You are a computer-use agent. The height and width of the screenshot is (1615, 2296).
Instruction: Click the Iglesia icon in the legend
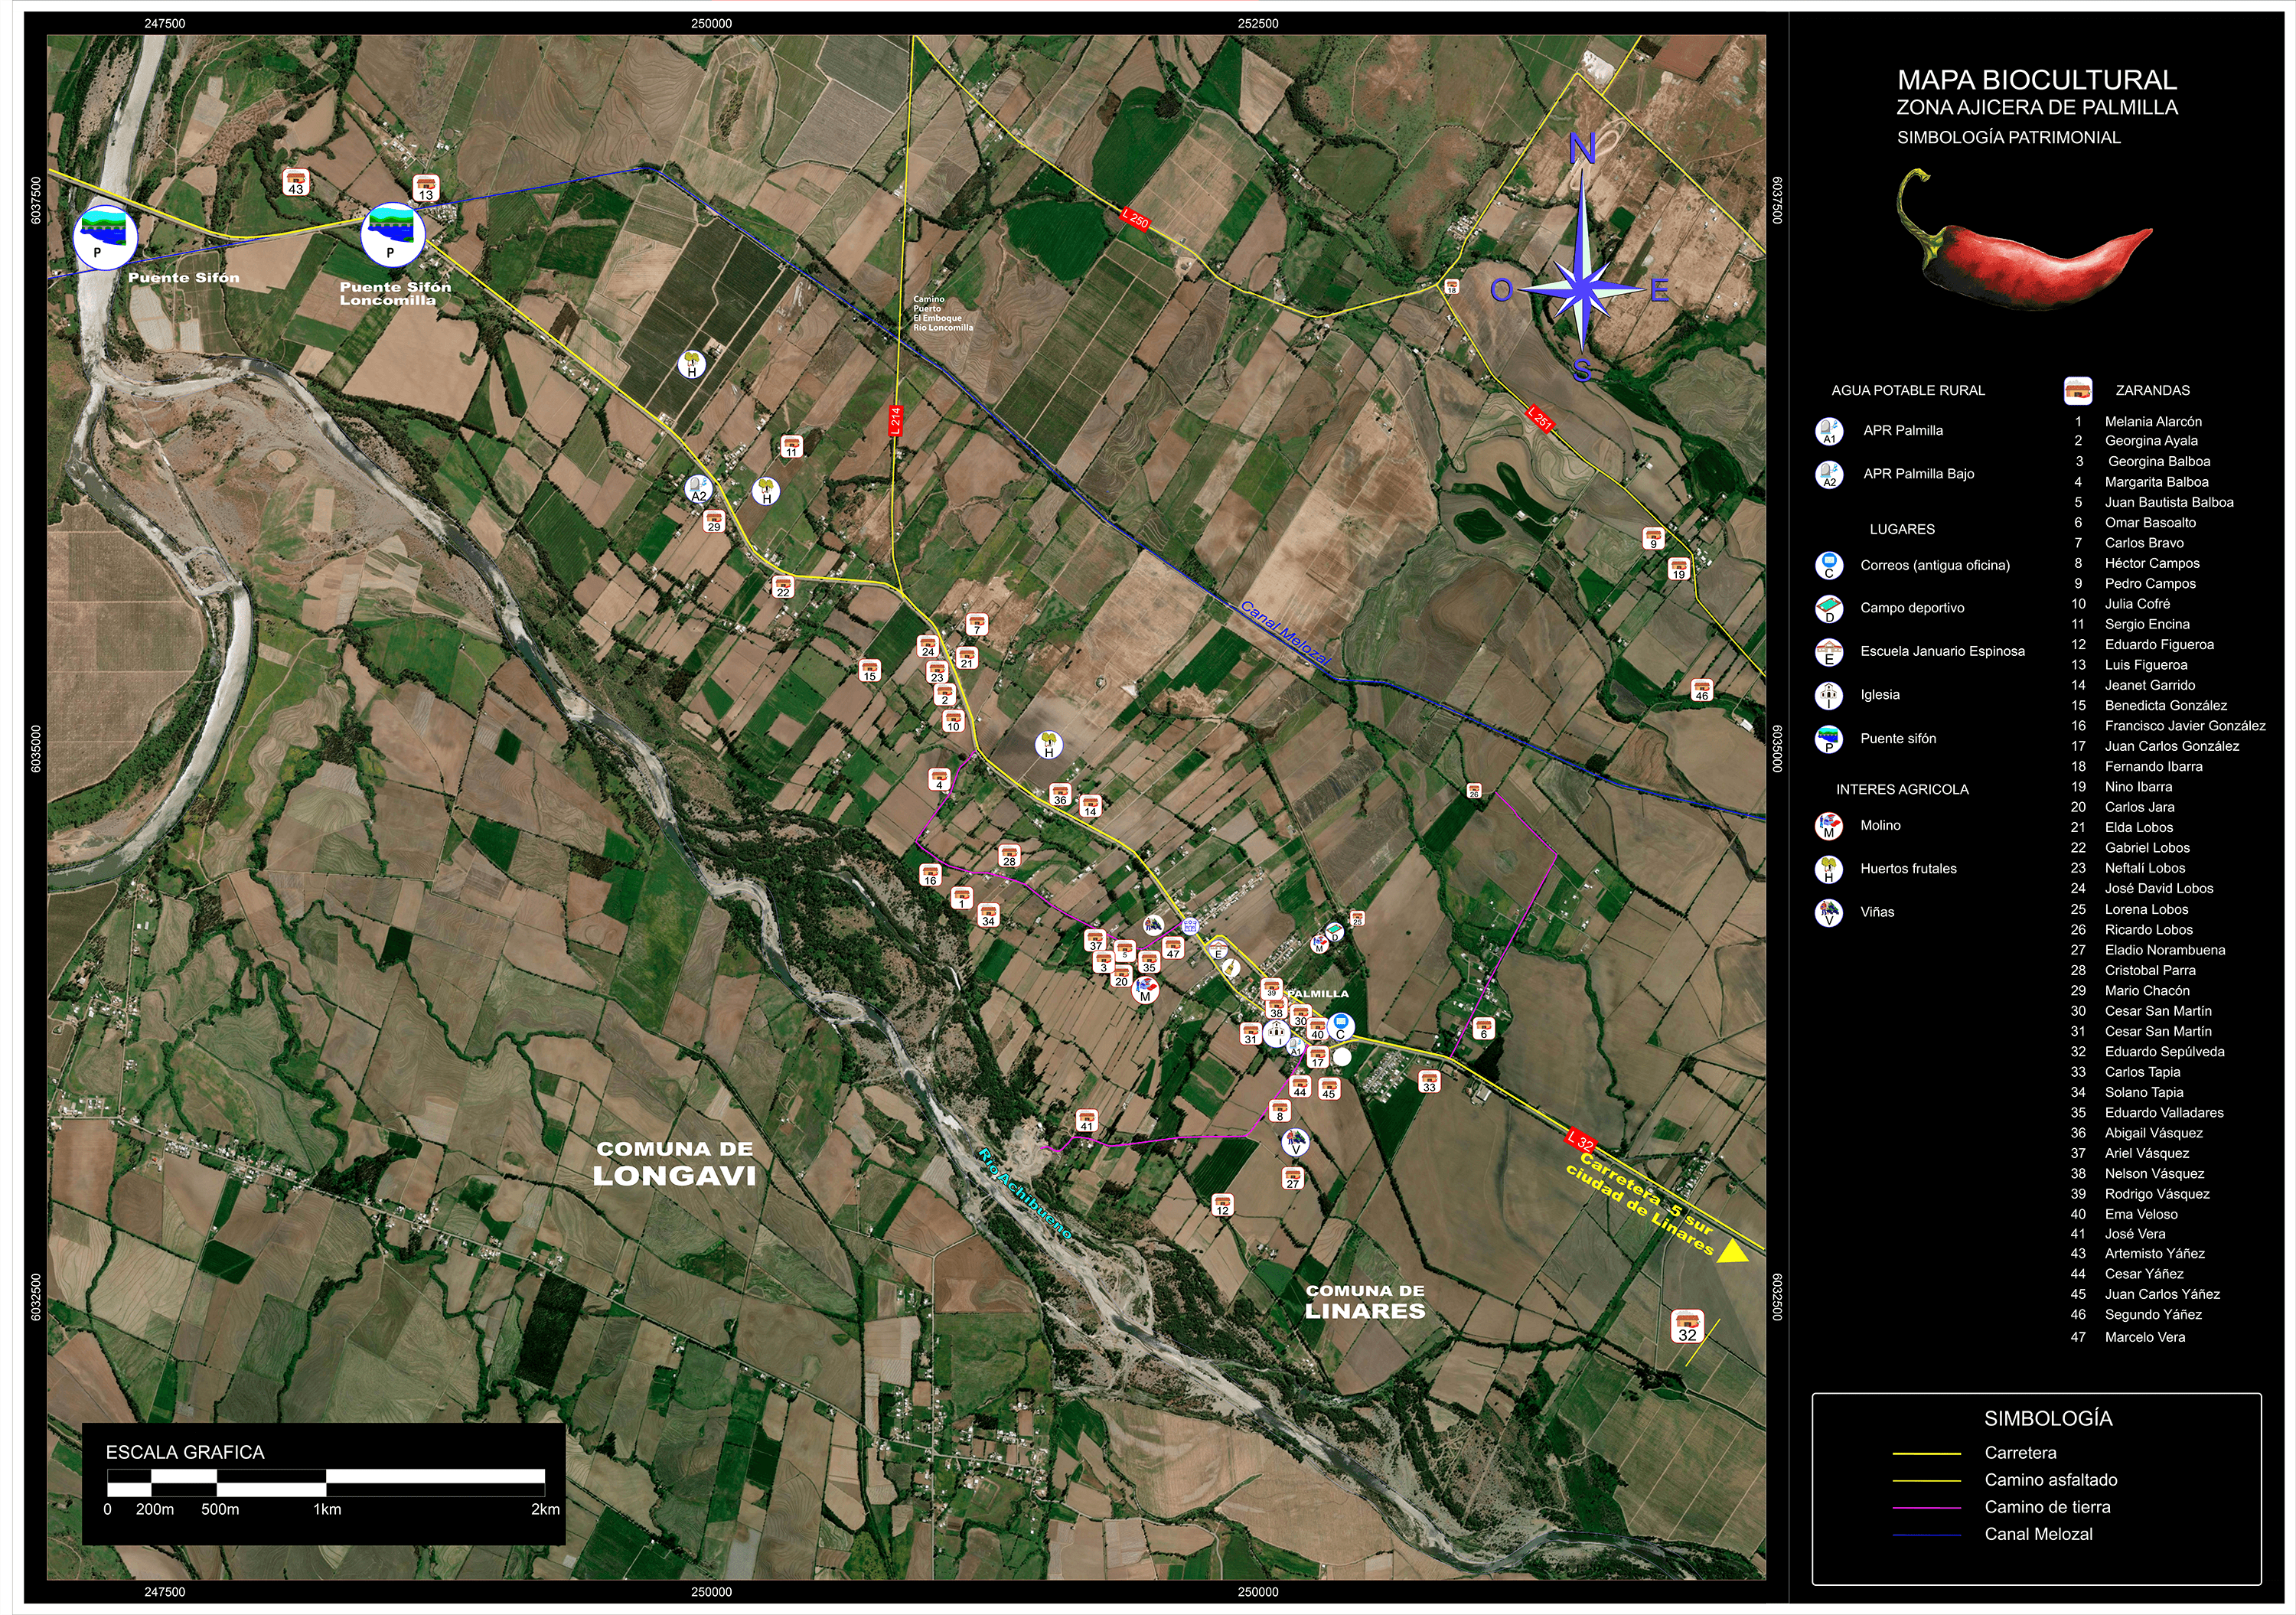coord(1828,695)
